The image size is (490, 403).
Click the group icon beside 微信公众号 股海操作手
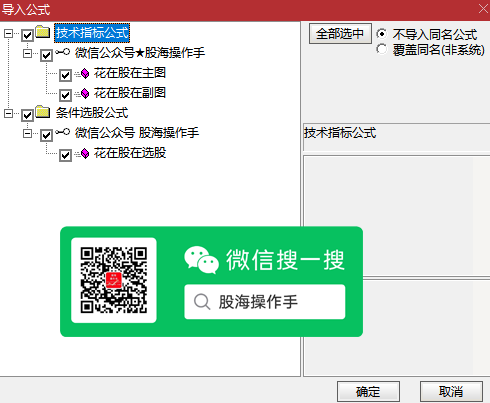(x=63, y=132)
